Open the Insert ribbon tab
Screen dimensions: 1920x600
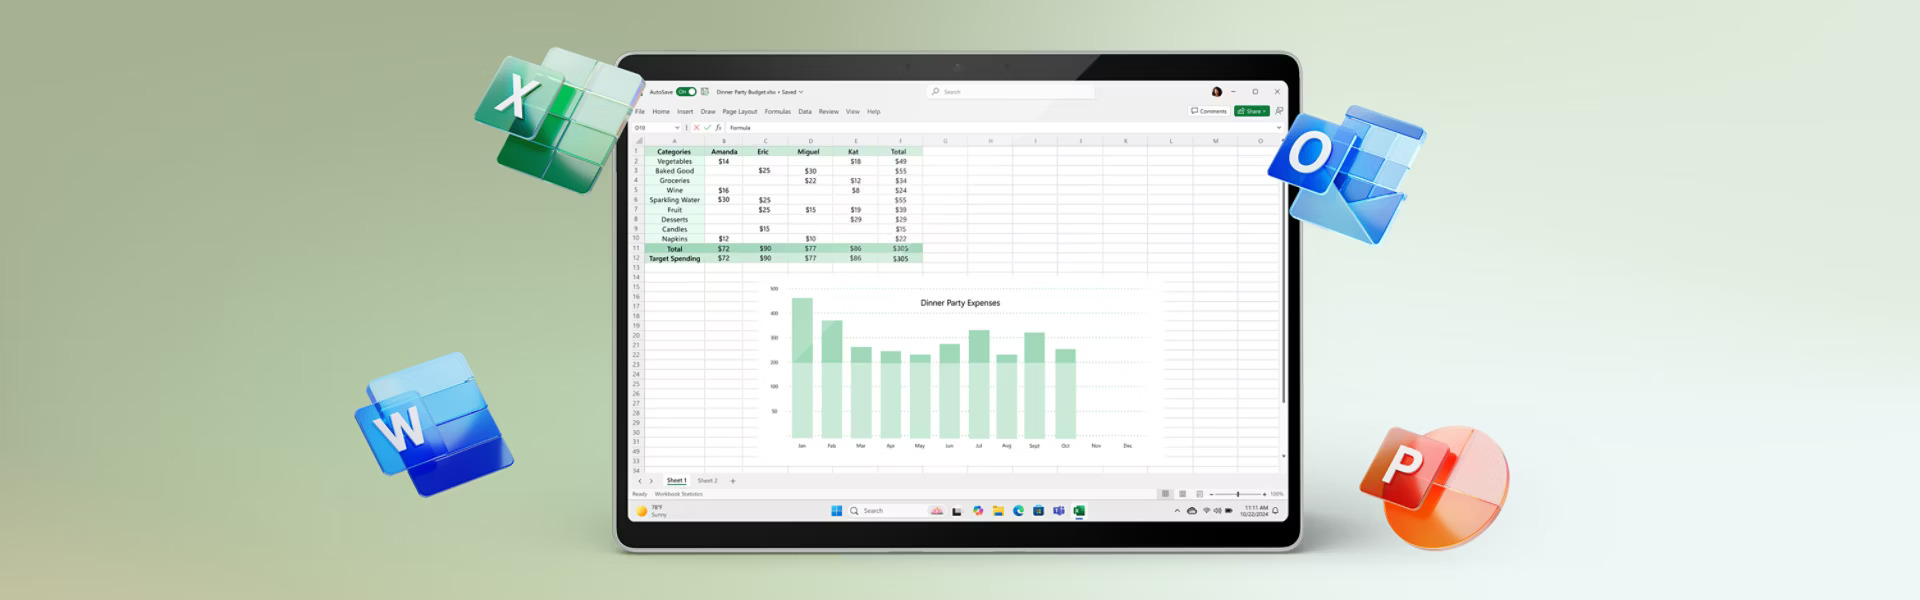click(685, 112)
